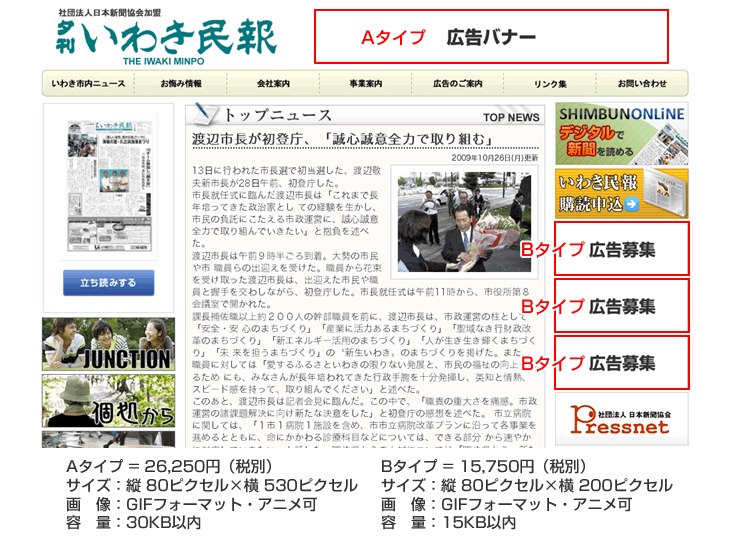Click the arrow icon on 購読申込 banner
This screenshot has width=735, height=540.
(631, 204)
